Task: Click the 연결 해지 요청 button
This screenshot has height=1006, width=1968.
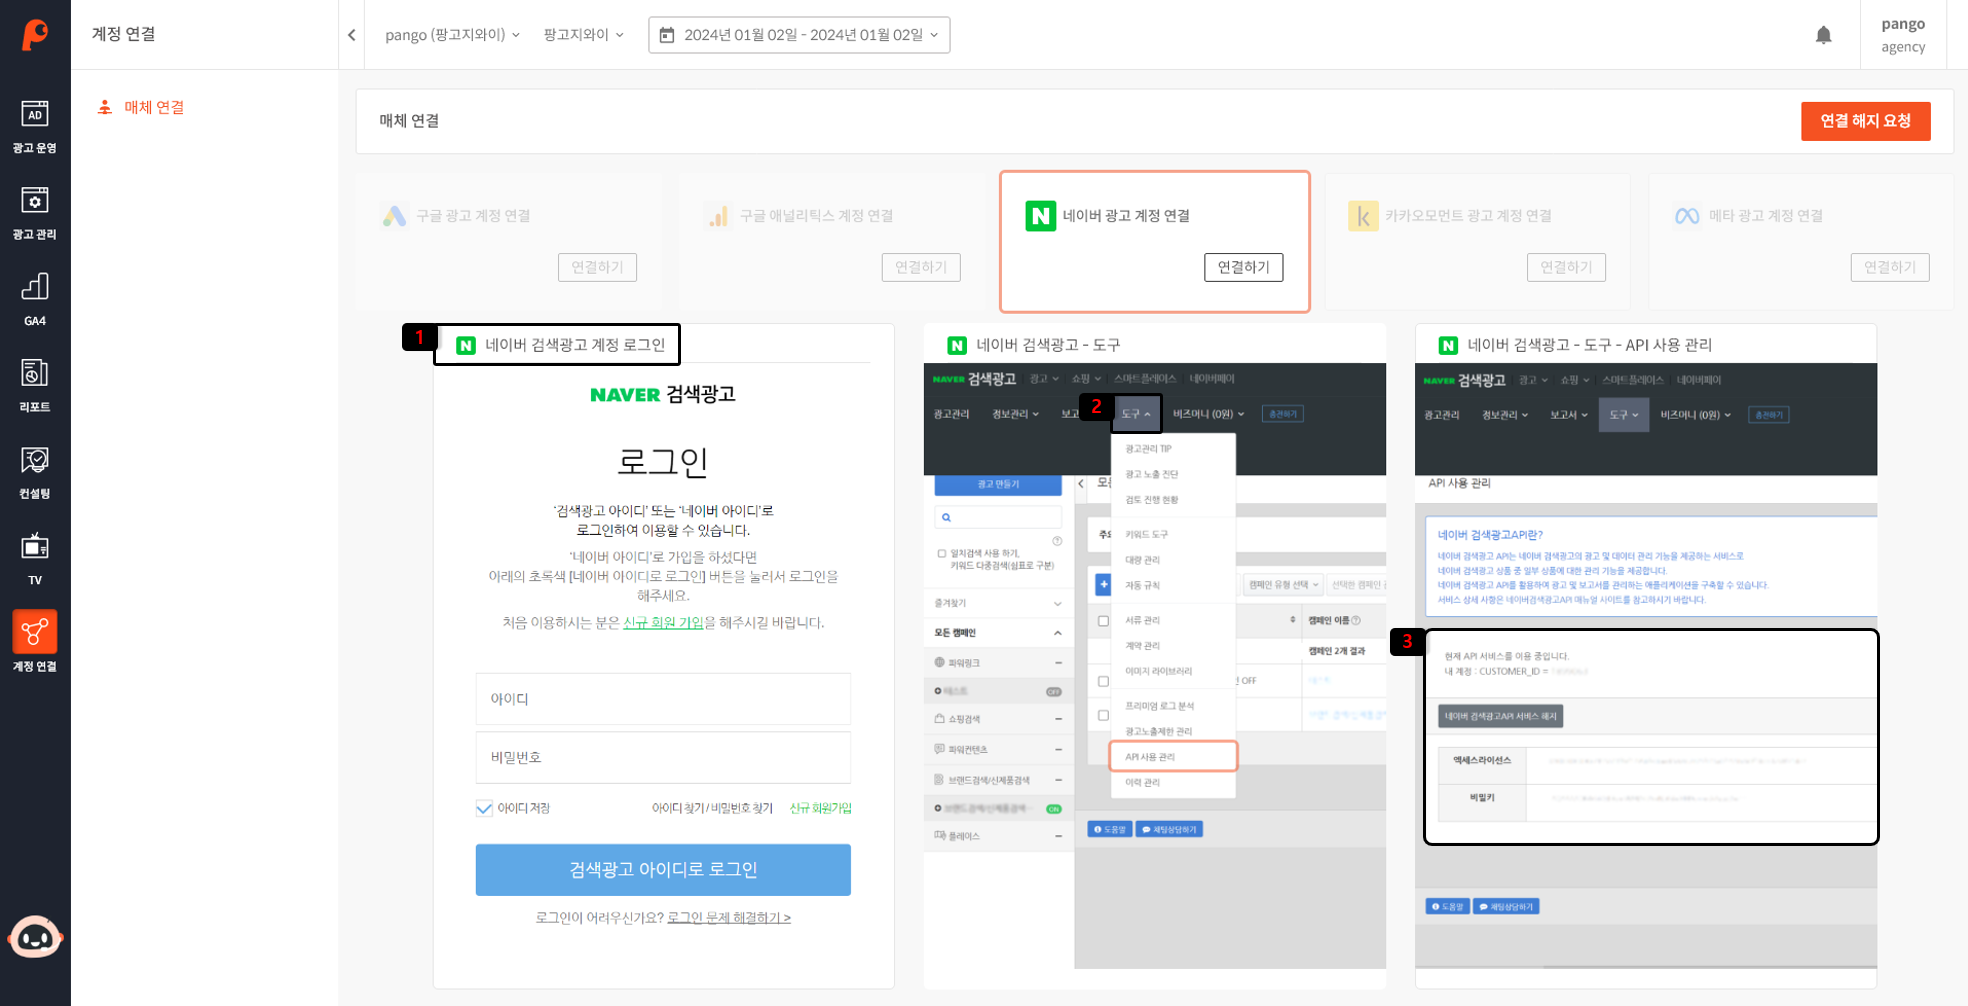Action: (1865, 121)
